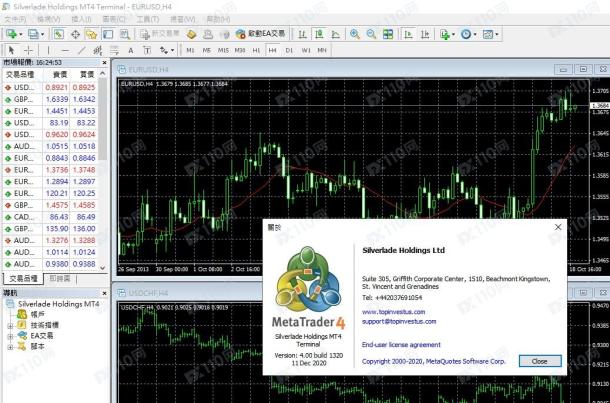Switch chart to bar chart style
Image resolution: width=610 pixels, height=403 pixels.
tap(302, 34)
